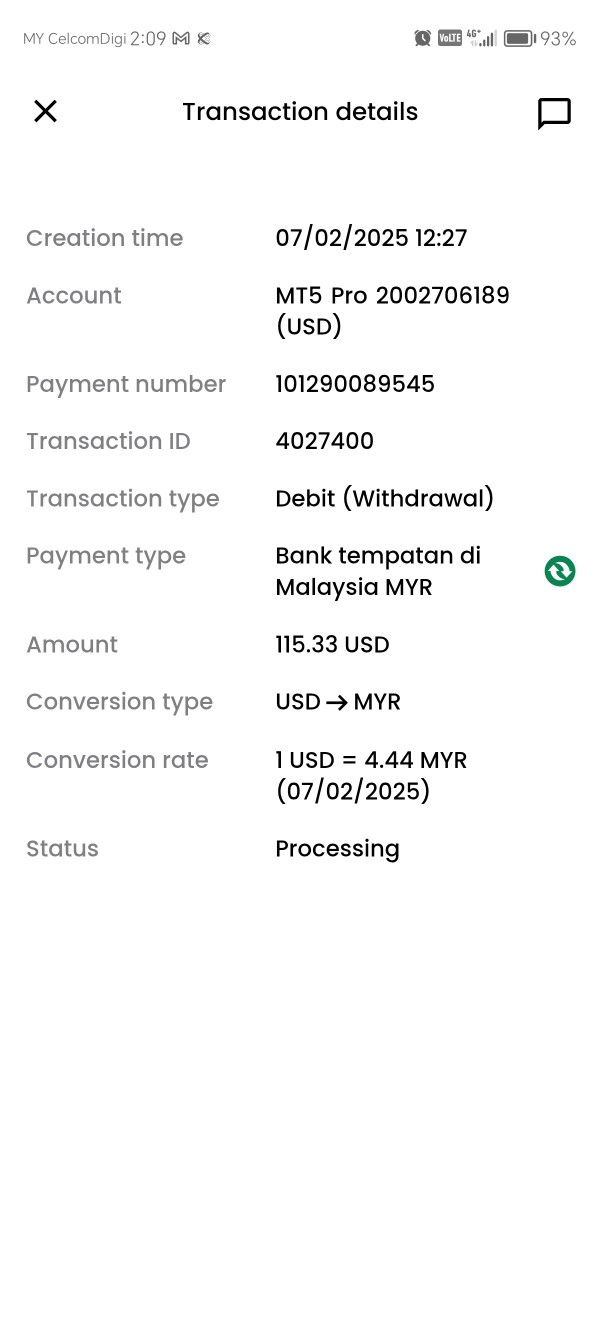600x1326 pixels.
Task: Tap the VoLTE indicator in status bar
Action: tap(450, 38)
